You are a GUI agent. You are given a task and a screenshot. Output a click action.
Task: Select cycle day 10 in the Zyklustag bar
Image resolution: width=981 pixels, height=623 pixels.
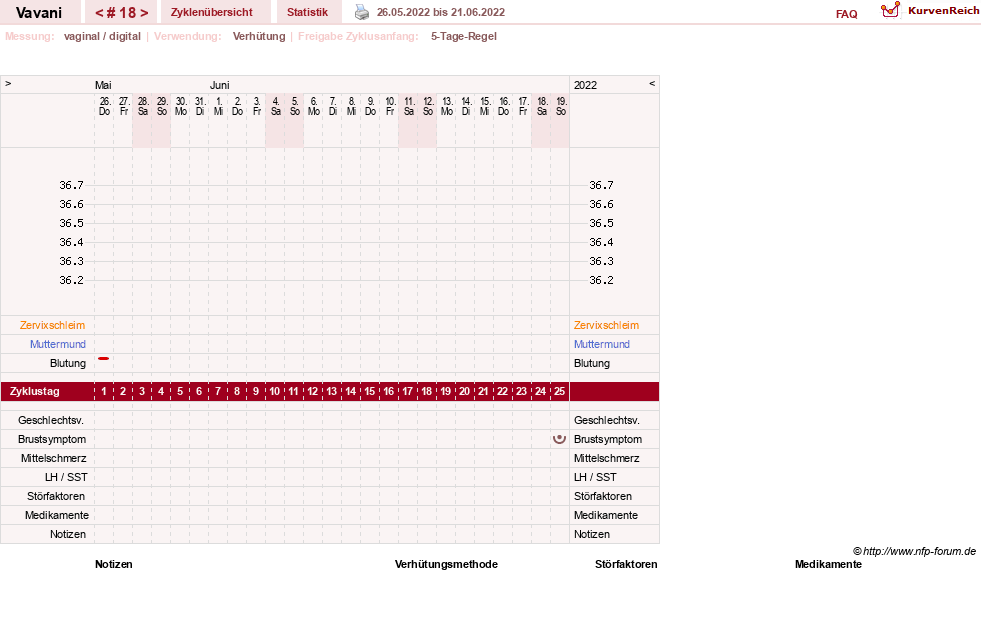[x=275, y=392]
